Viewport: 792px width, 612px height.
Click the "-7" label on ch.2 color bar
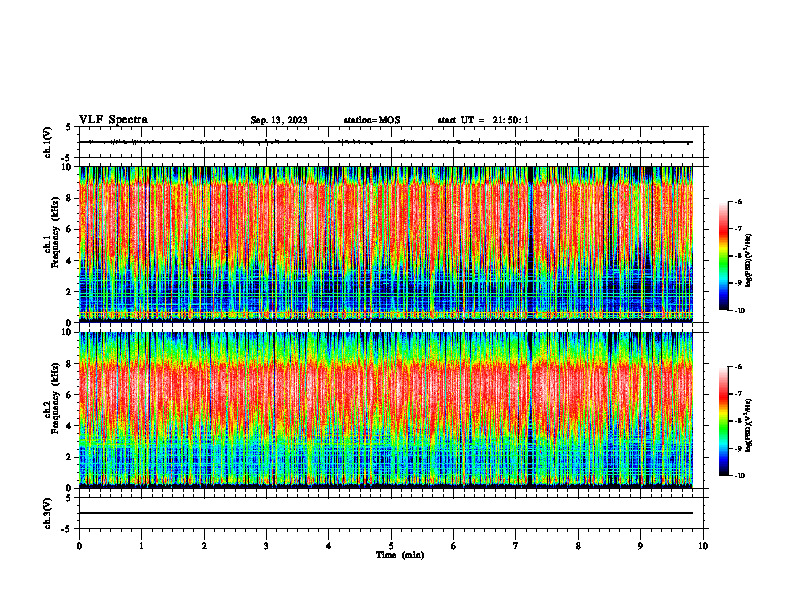tap(738, 394)
